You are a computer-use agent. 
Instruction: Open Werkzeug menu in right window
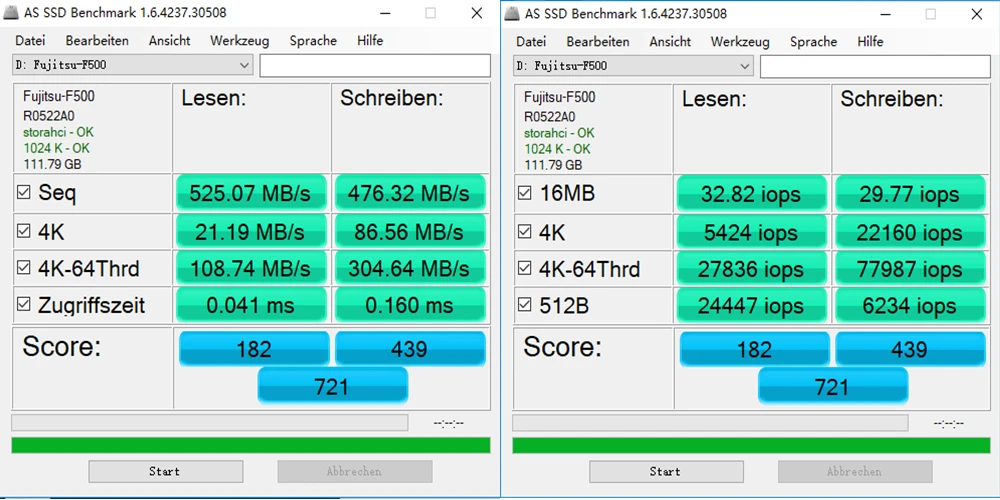click(740, 41)
